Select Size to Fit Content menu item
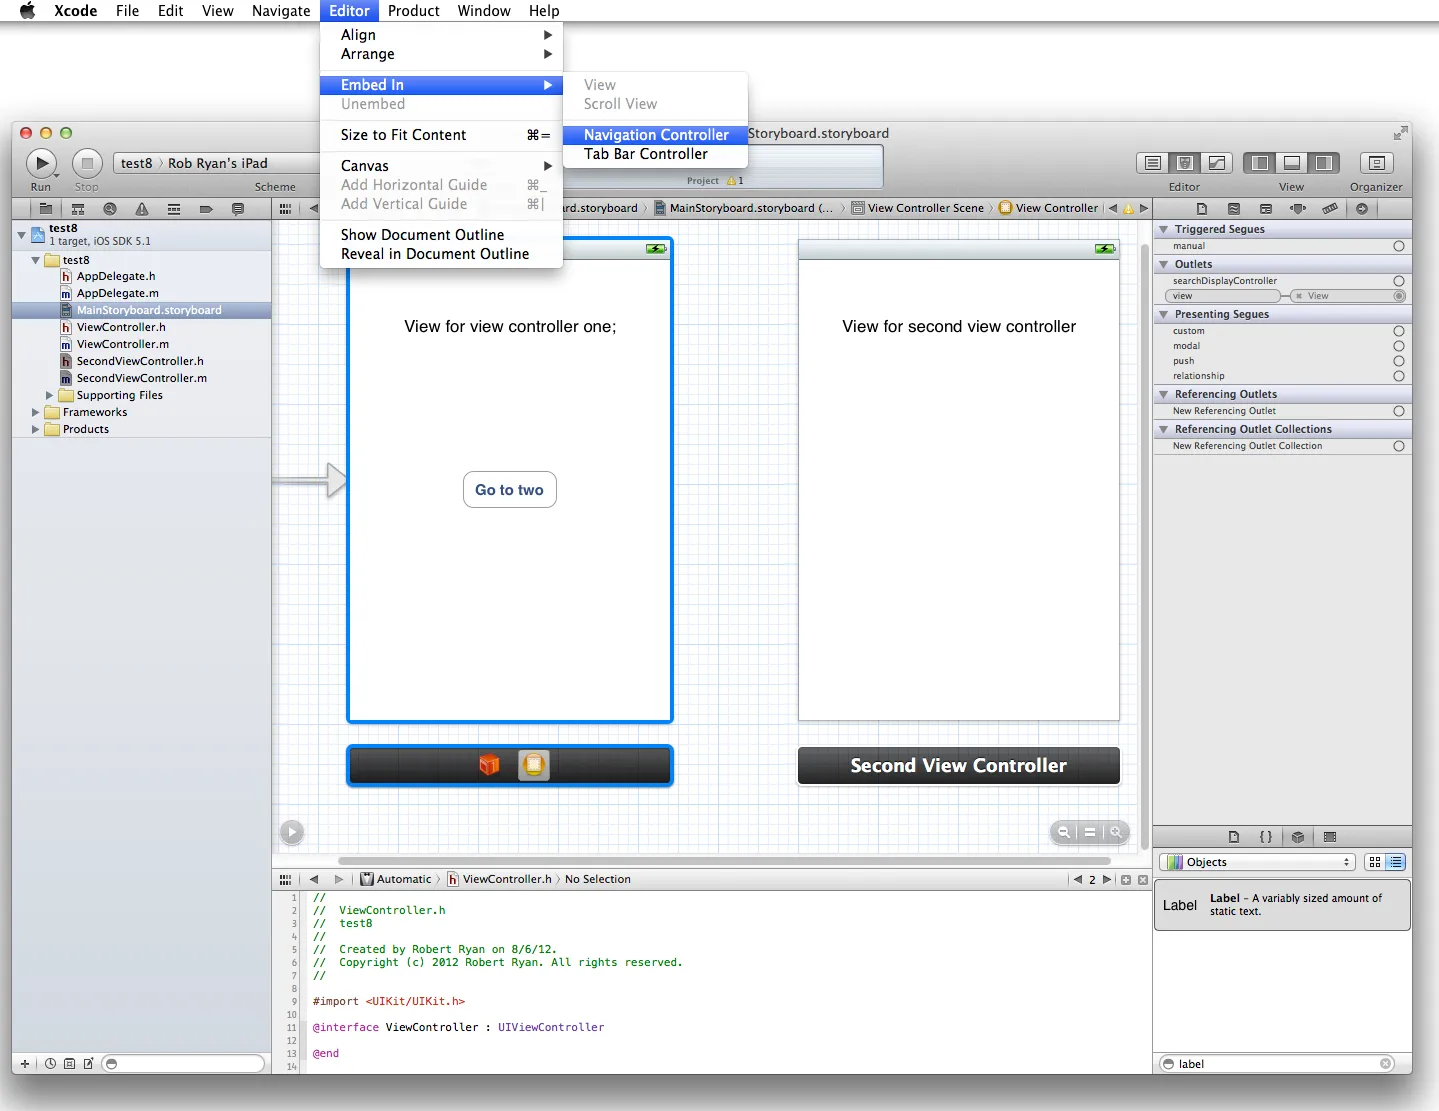This screenshot has height=1111, width=1439. point(441,135)
